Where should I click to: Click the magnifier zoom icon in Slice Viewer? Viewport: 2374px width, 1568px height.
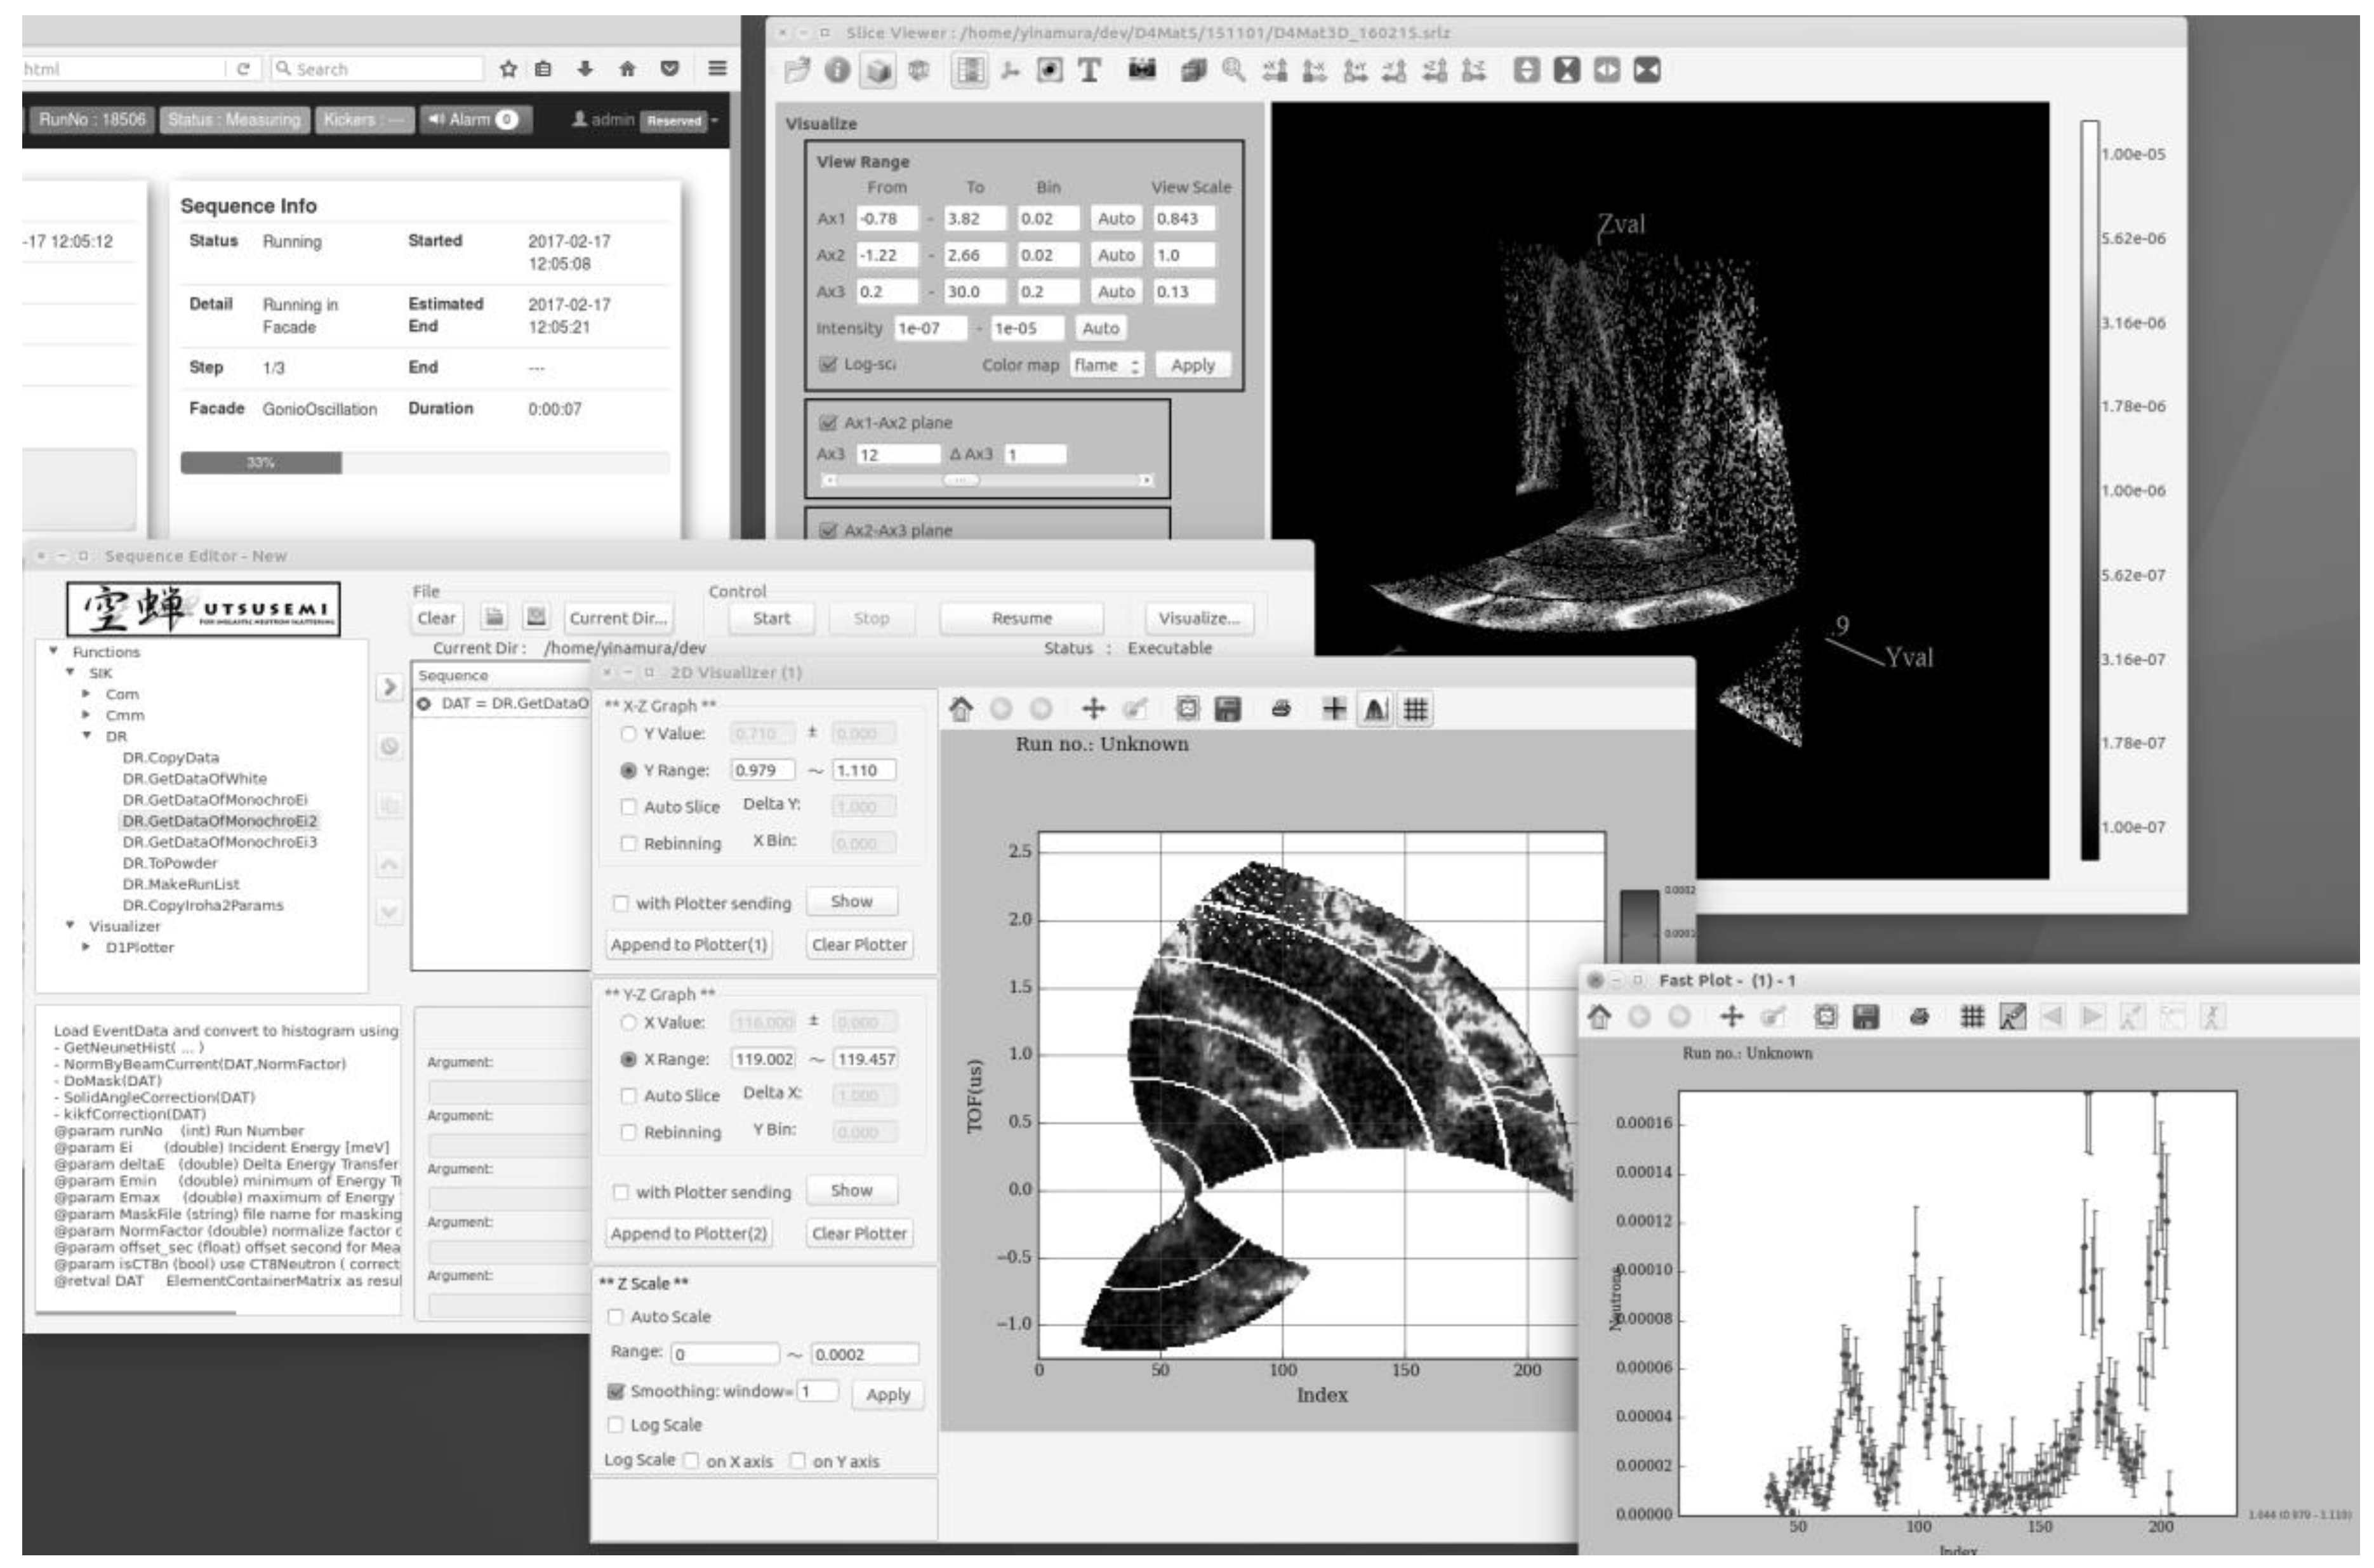click(x=1233, y=70)
